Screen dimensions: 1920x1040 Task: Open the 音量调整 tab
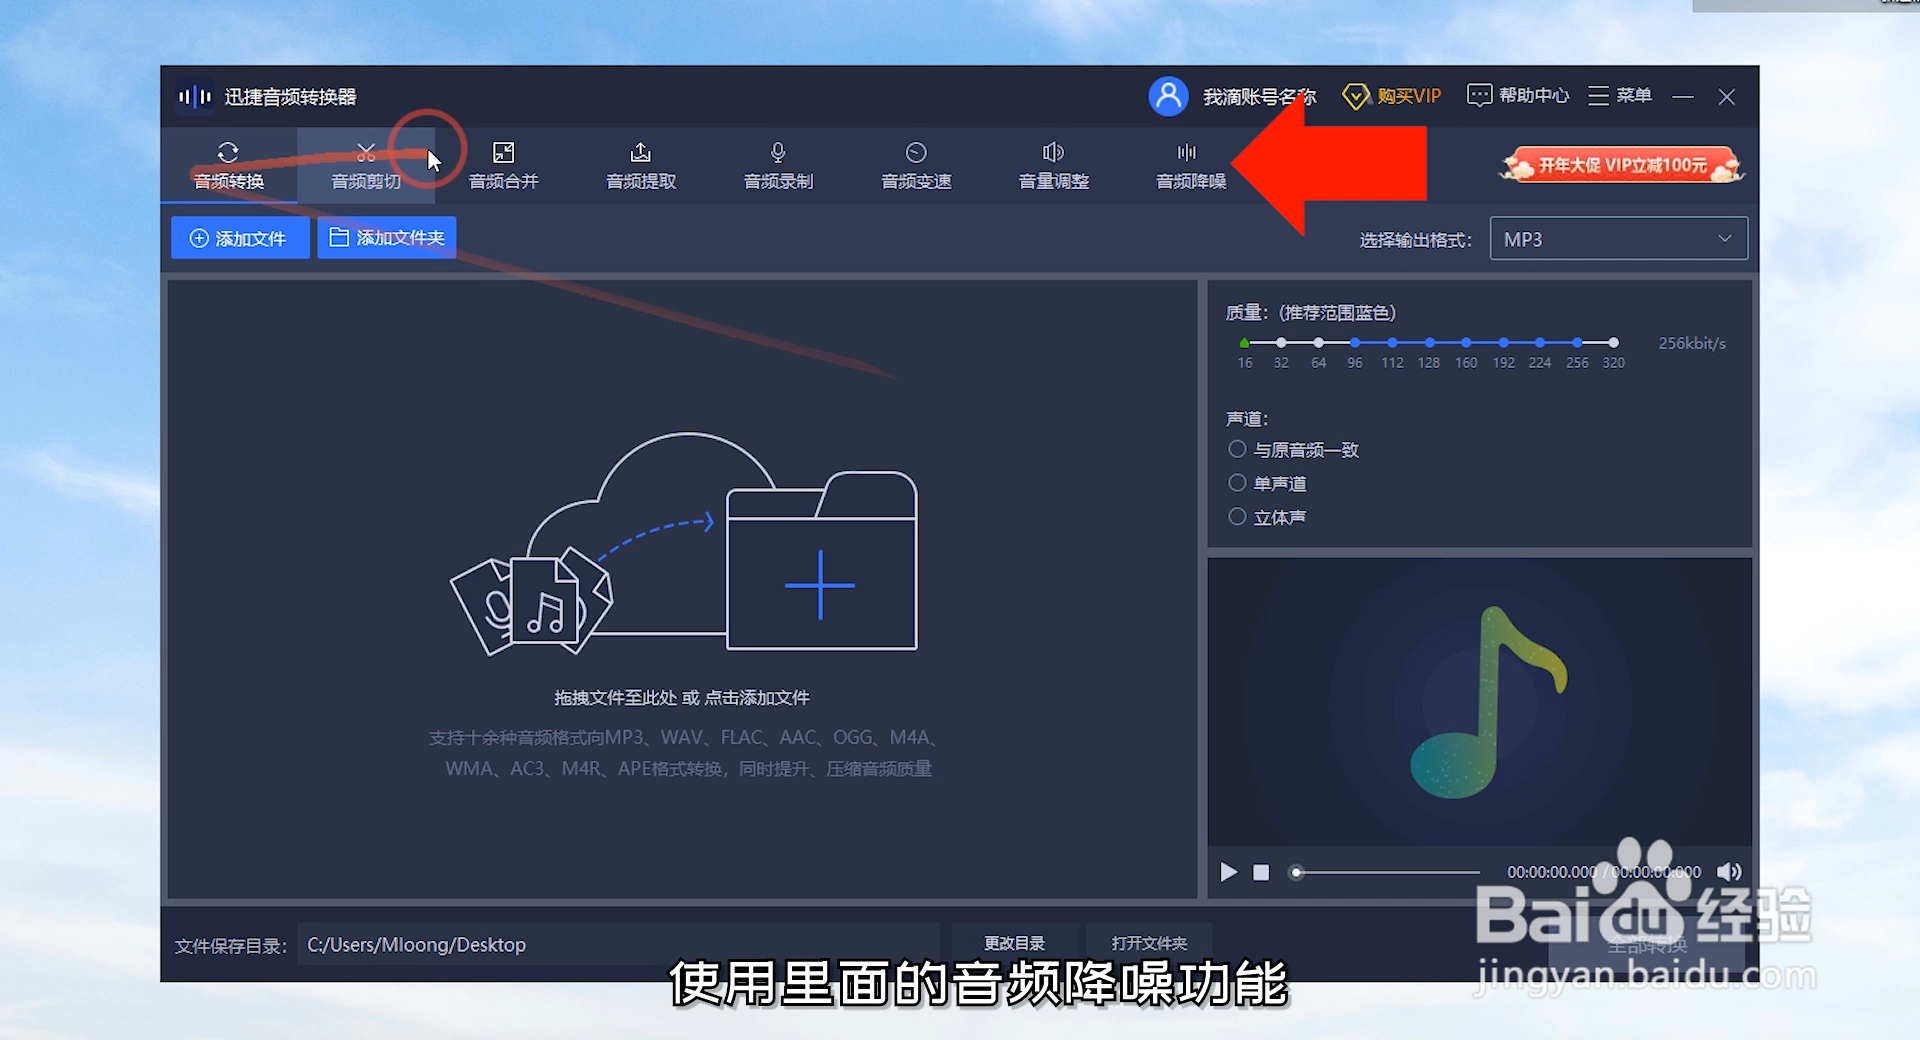click(x=1053, y=165)
